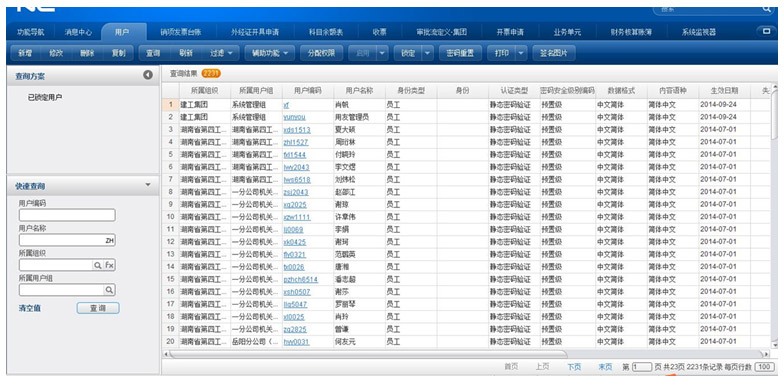Screen dimensions: 784x387
Task: Switch to the 消息中心 tab
Action: coord(78,32)
